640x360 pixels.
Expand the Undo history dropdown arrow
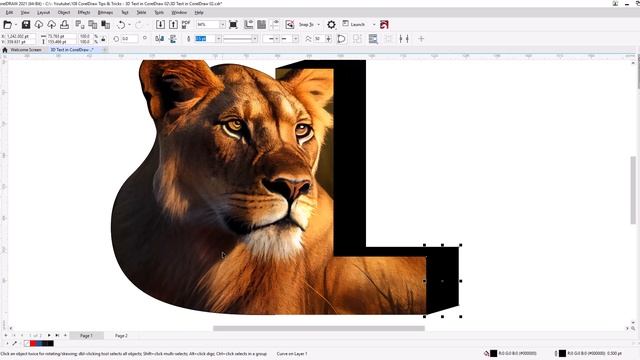(129, 25)
